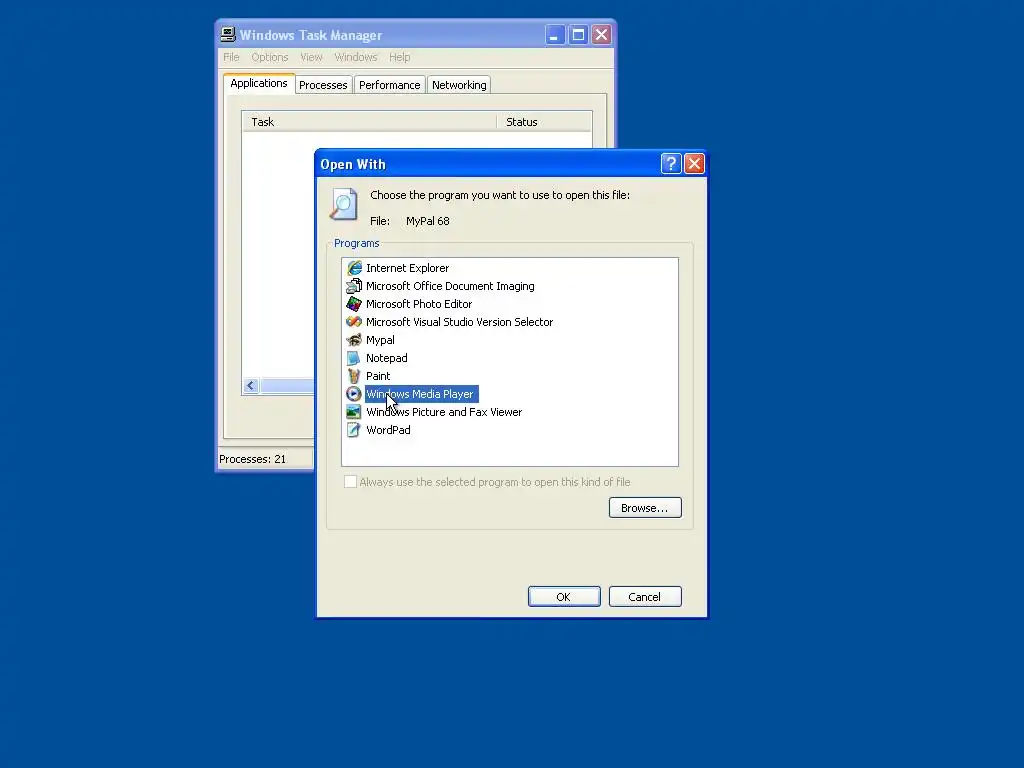The width and height of the screenshot is (1024, 768).
Task: Switch to the Applications tab
Action: [x=259, y=84]
